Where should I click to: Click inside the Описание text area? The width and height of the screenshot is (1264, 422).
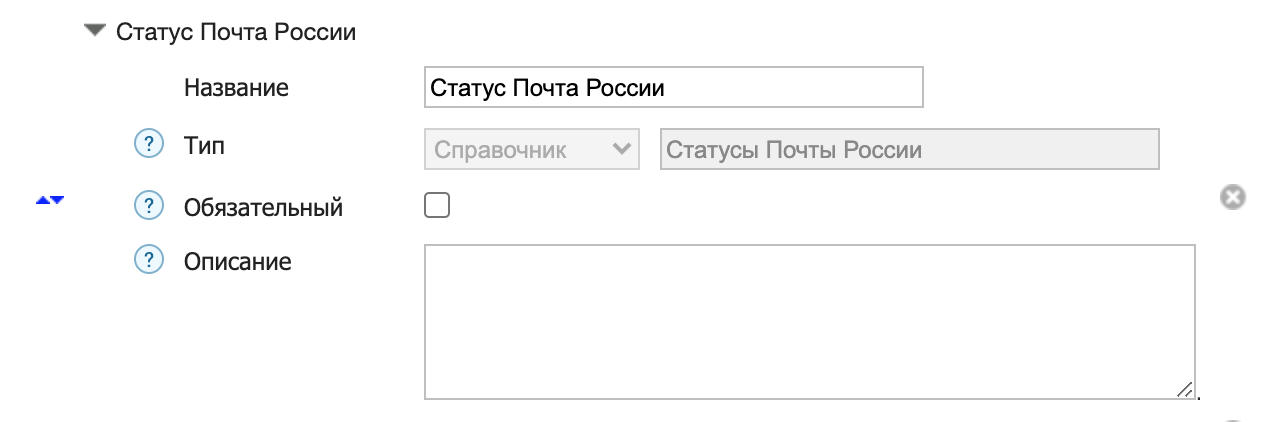coord(809,321)
